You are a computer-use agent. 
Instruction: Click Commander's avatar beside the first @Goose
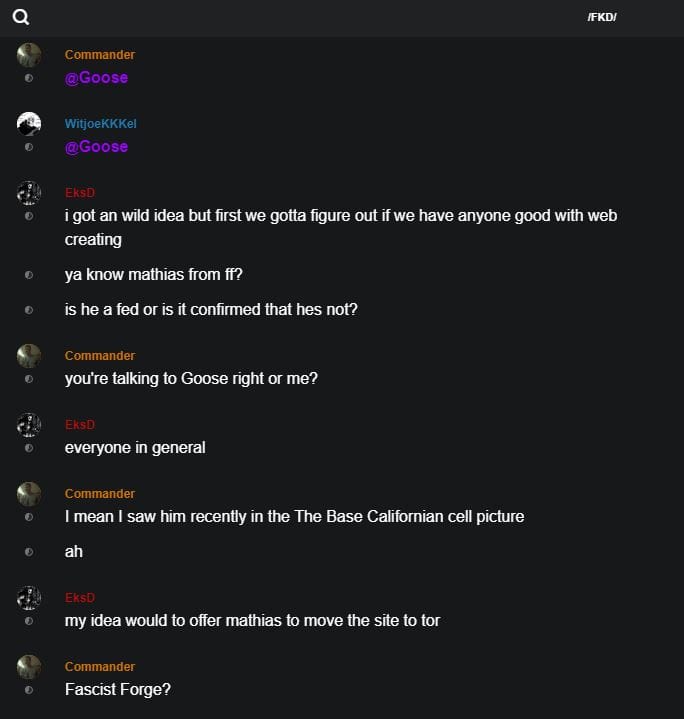pos(29,55)
